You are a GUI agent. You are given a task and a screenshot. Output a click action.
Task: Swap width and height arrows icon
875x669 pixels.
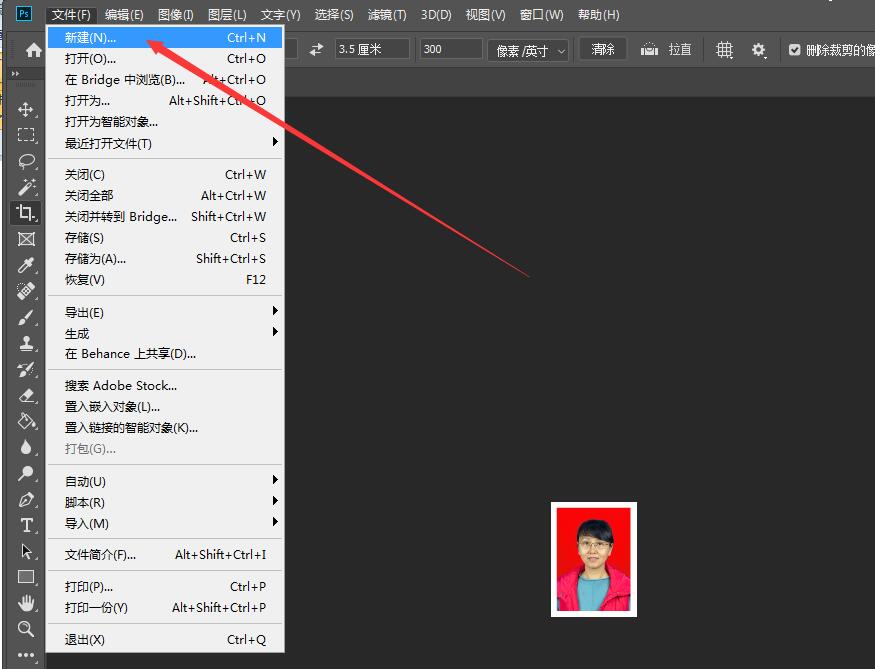click(317, 49)
